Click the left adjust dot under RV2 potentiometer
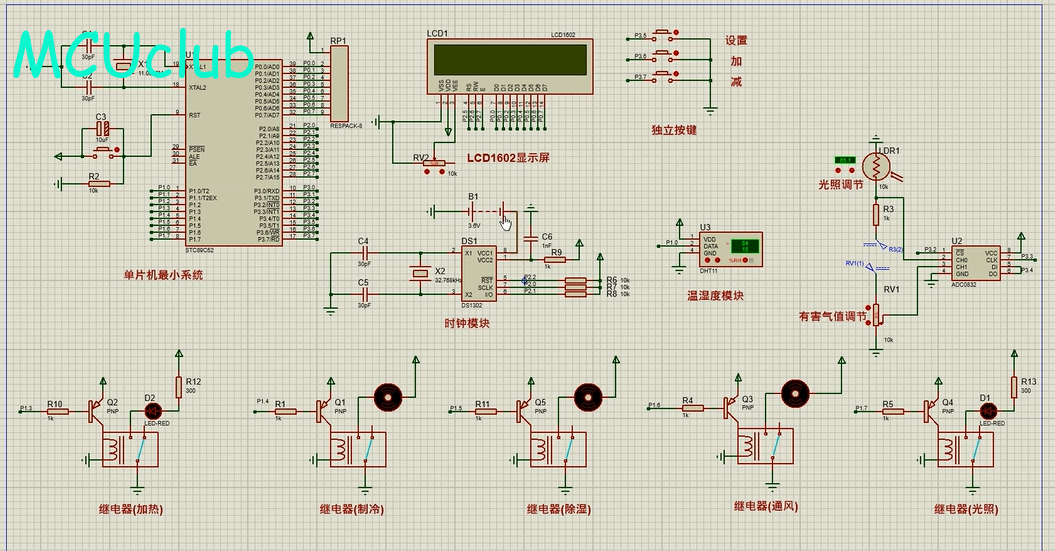Image resolution: width=1055 pixels, height=551 pixels. (x=427, y=172)
